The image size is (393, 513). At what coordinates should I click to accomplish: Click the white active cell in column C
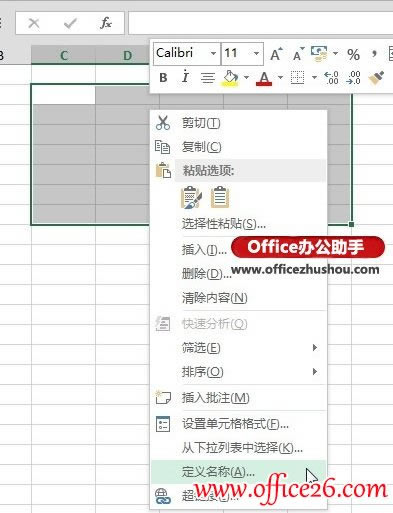click(64, 94)
